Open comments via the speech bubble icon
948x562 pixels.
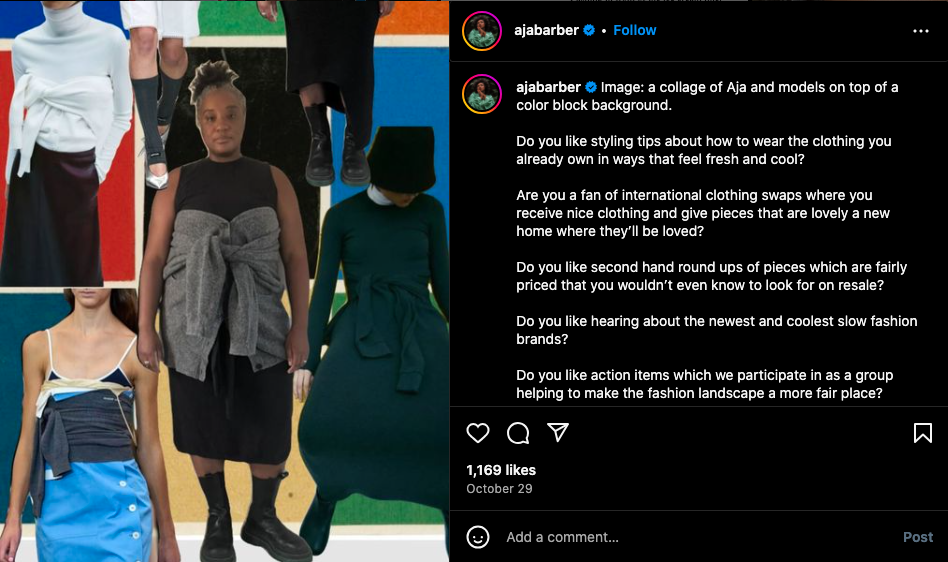[x=518, y=433]
